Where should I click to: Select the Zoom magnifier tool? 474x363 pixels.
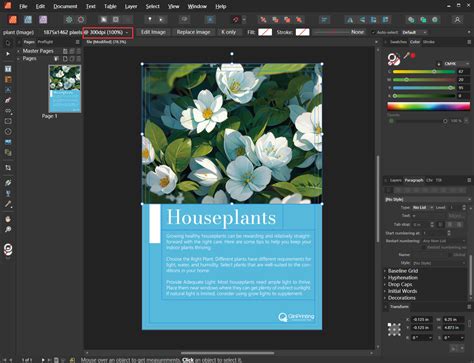[8, 229]
